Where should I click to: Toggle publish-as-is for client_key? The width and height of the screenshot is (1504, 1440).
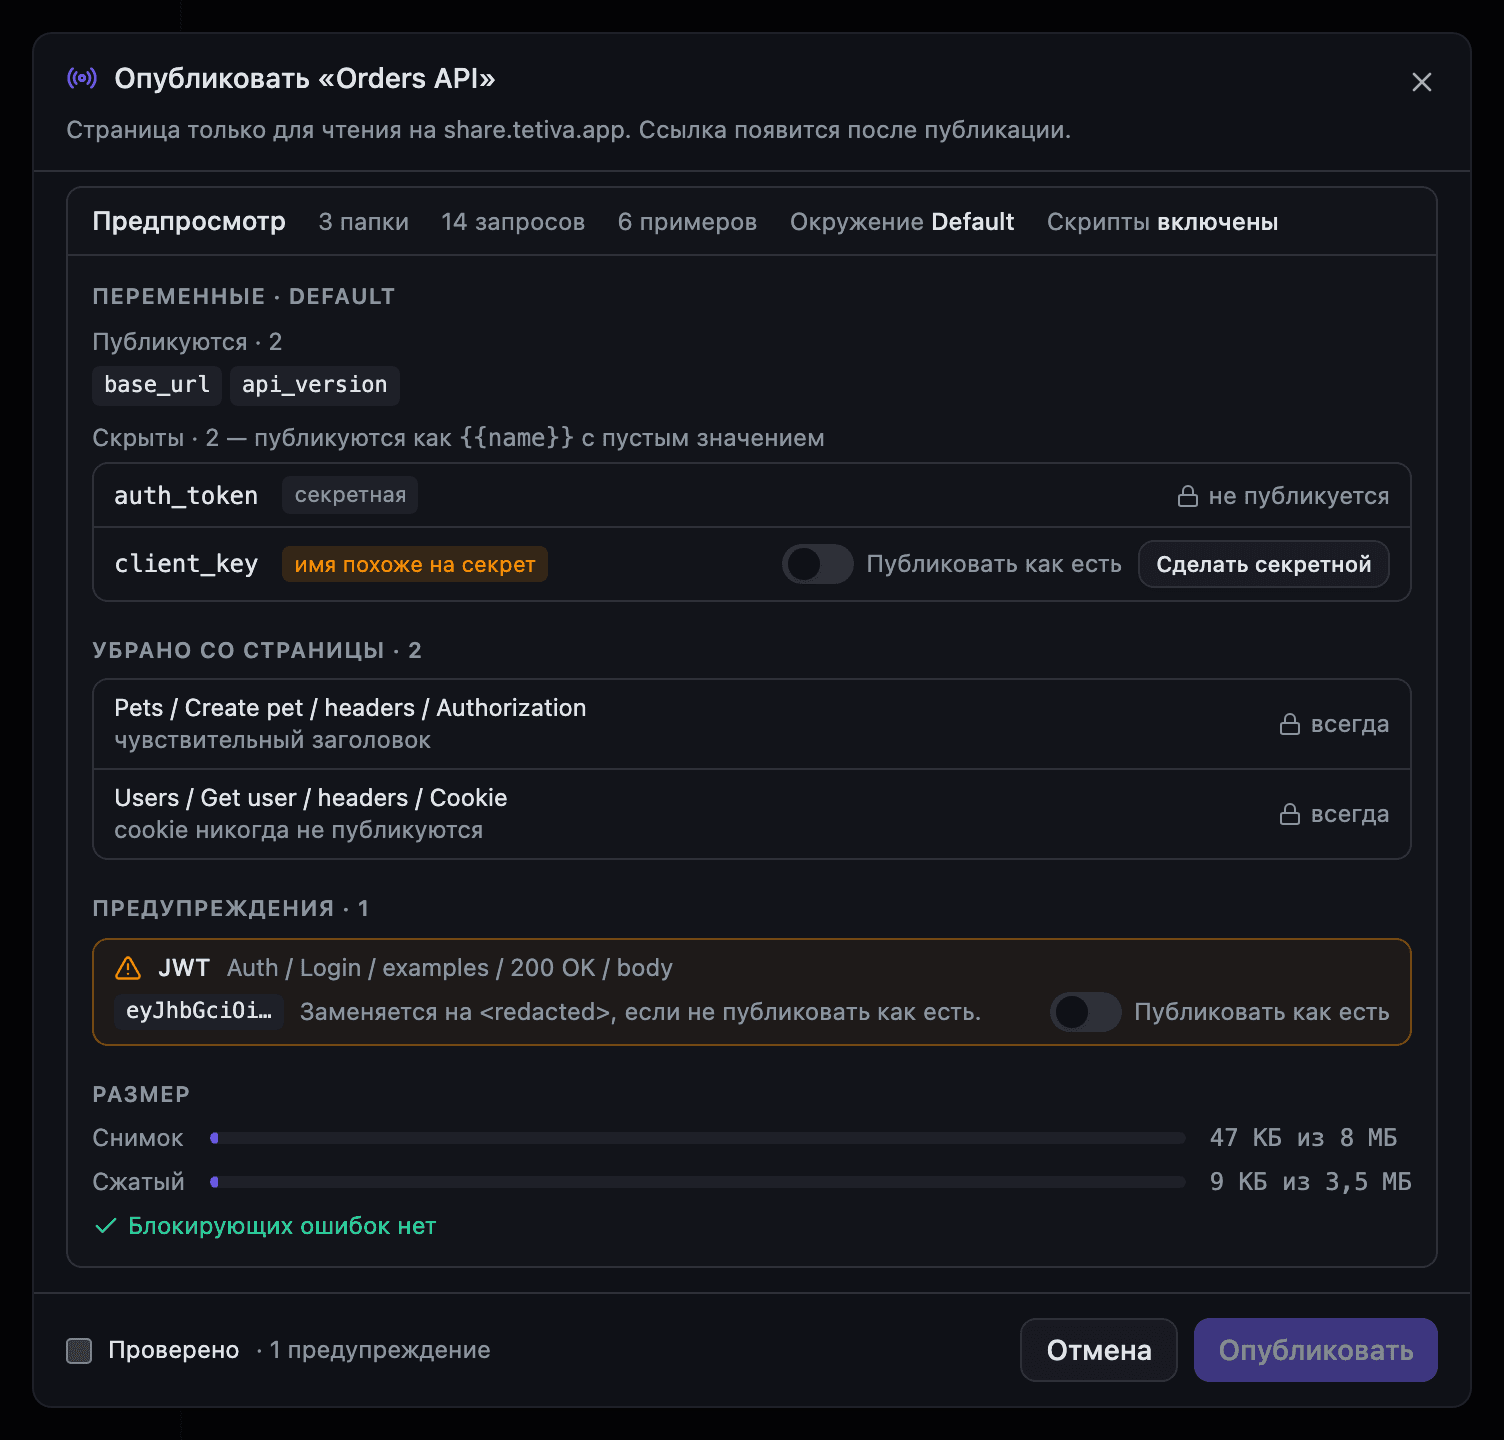click(x=818, y=564)
